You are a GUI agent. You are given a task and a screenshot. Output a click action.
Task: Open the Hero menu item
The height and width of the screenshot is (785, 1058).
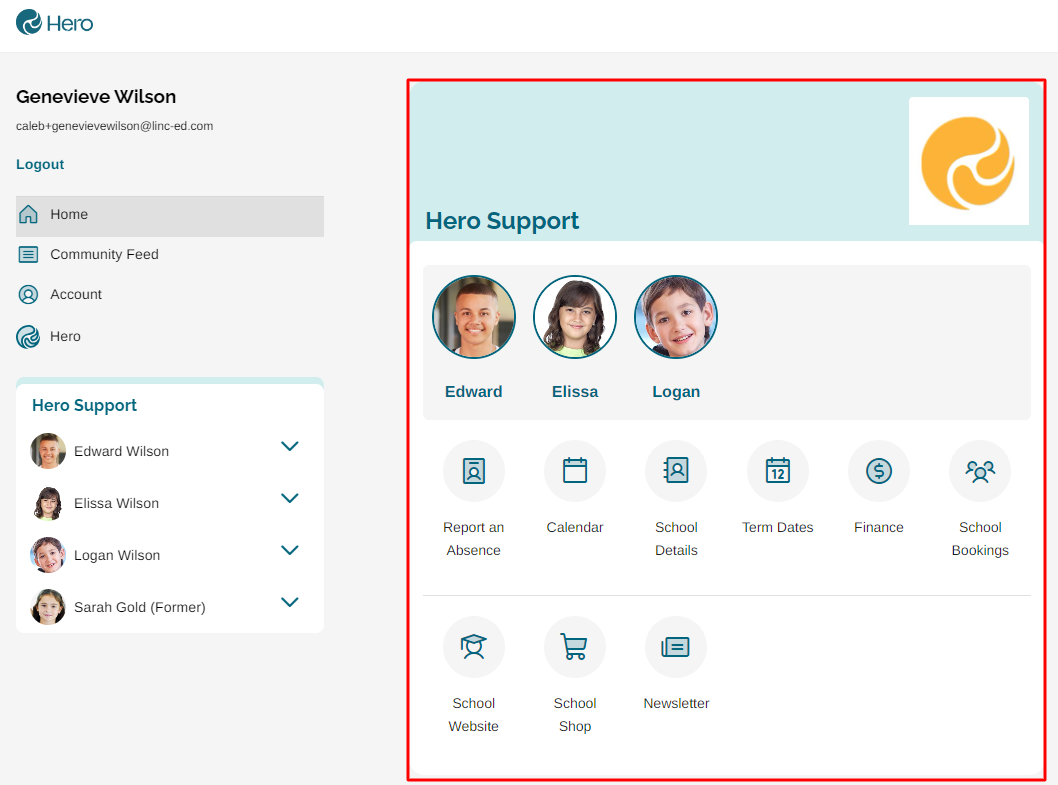click(x=170, y=336)
